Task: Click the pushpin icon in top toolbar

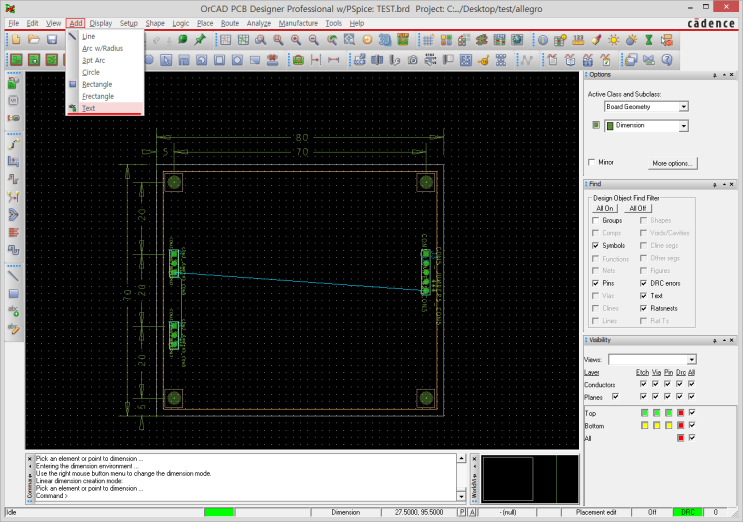Action: tap(200, 40)
